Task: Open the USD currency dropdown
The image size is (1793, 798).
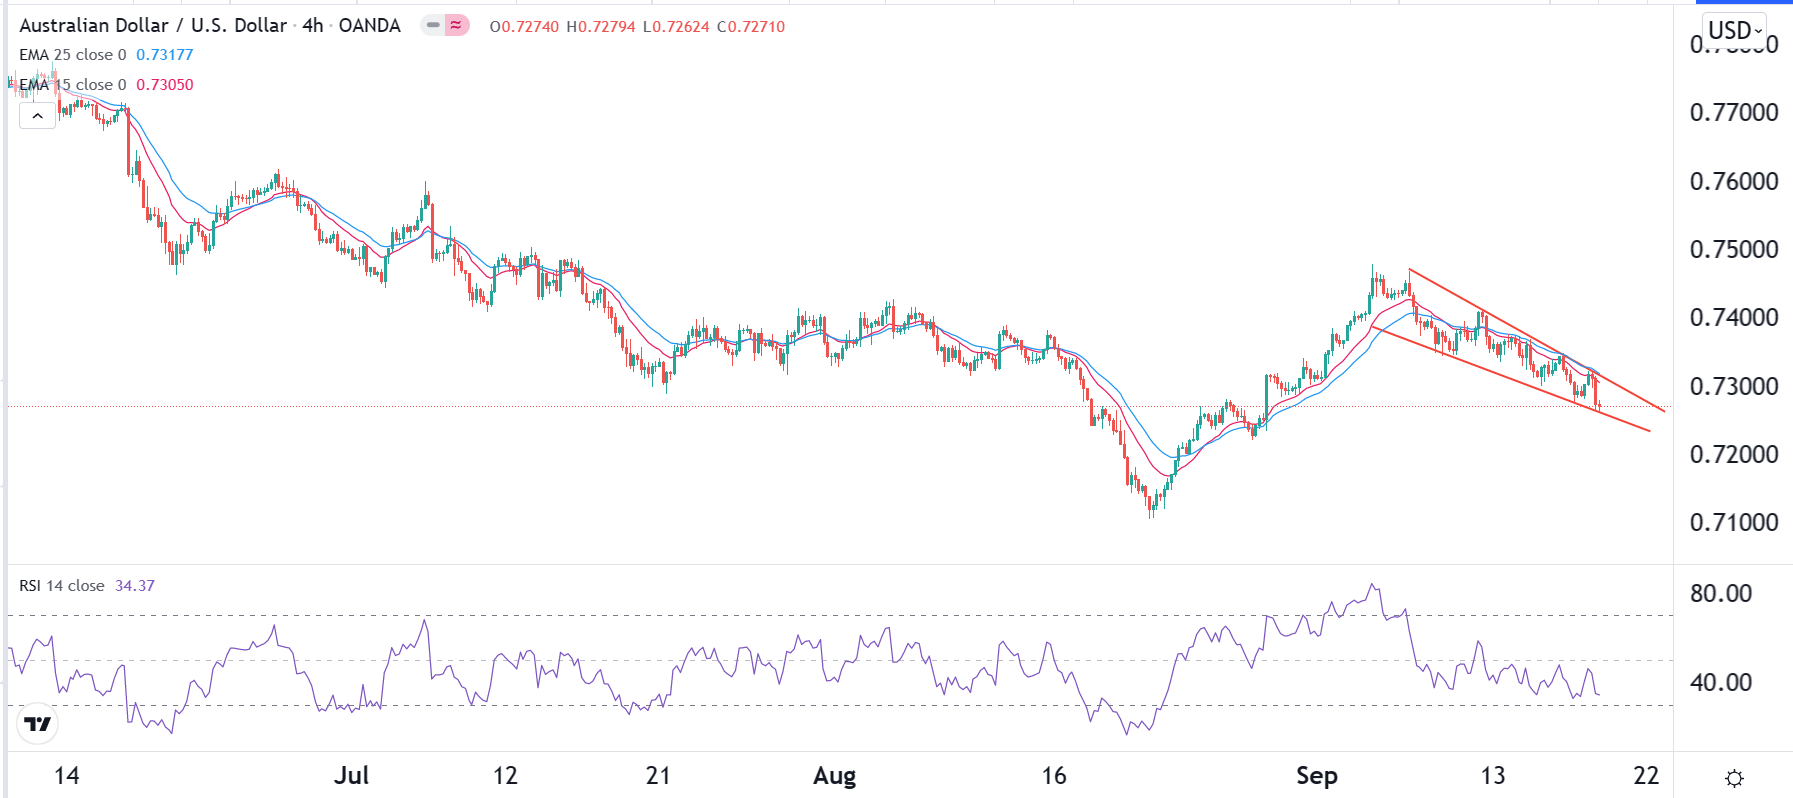Action: [1735, 30]
